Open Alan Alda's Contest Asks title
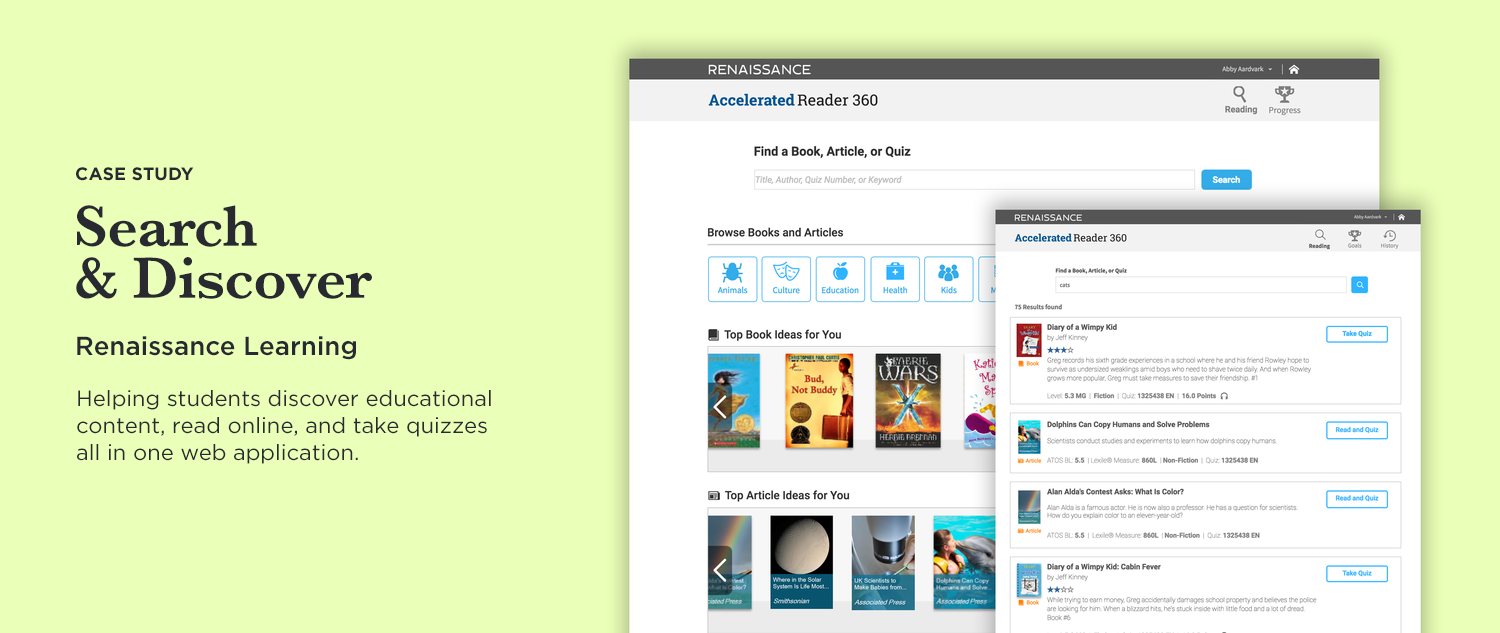 pos(1115,492)
